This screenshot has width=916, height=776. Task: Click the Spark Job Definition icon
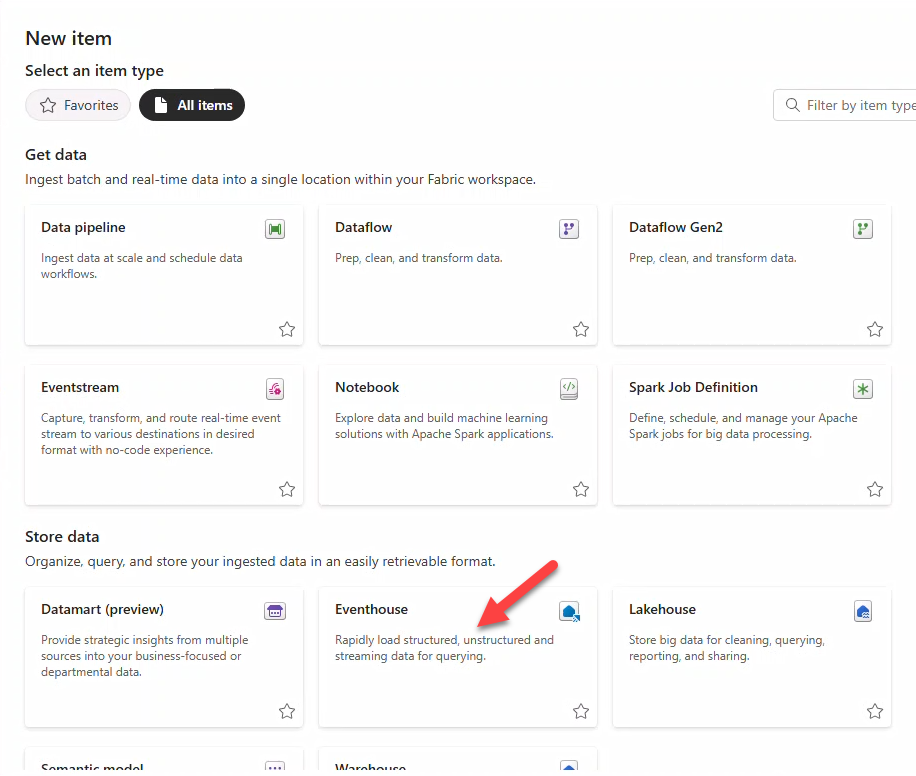863,389
